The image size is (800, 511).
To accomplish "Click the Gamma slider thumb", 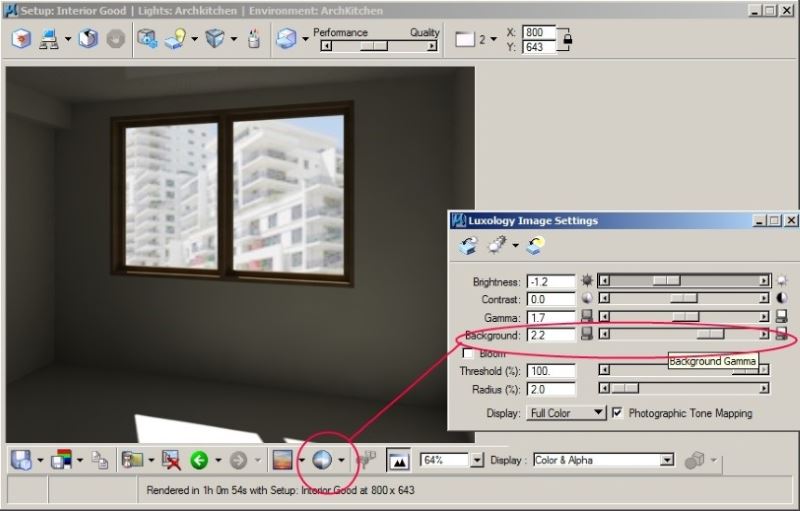I will pyautogui.click(x=685, y=317).
